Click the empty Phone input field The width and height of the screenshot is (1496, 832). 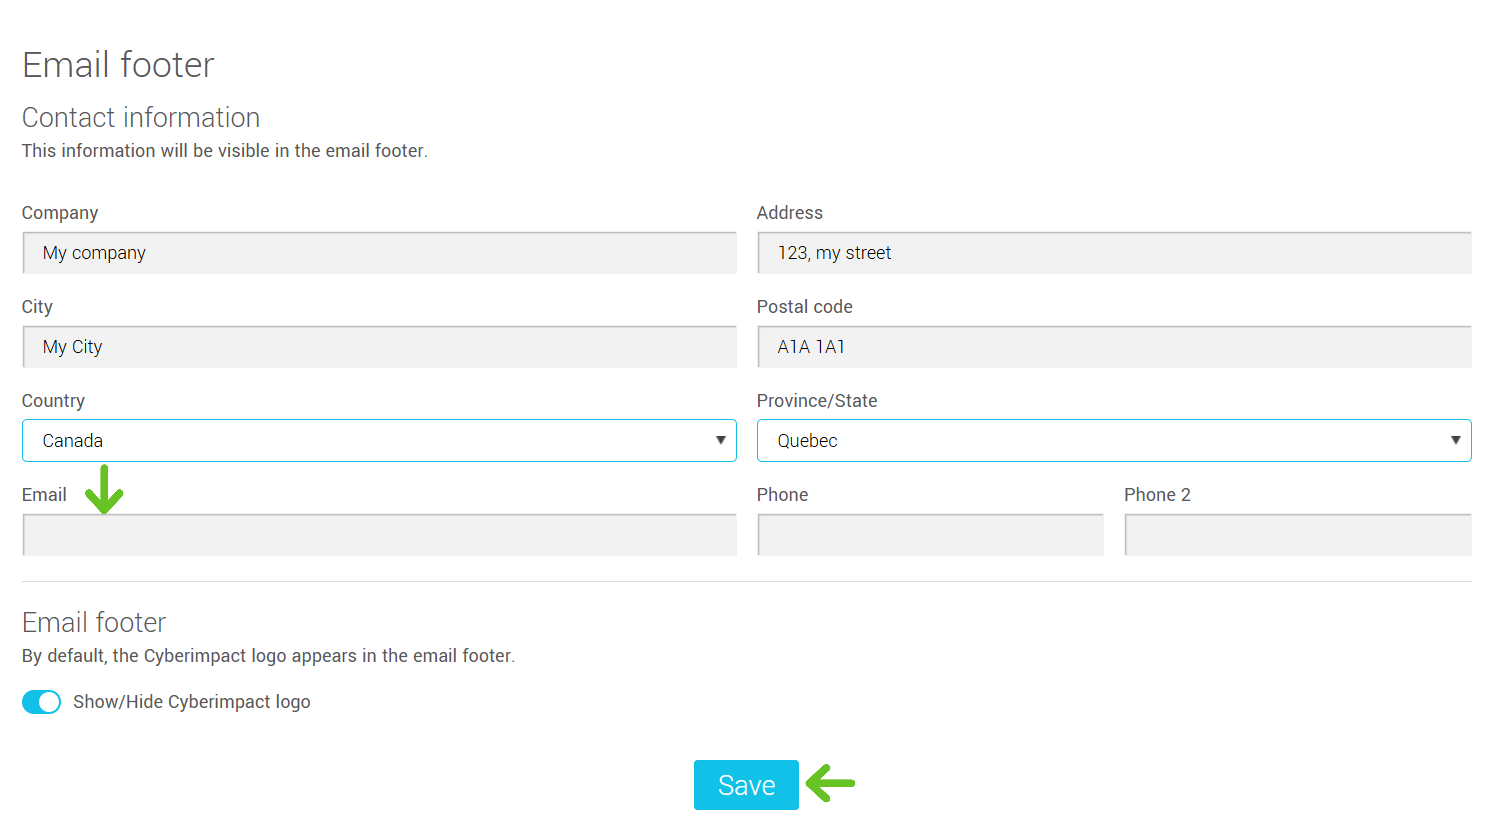pyautogui.click(x=930, y=535)
